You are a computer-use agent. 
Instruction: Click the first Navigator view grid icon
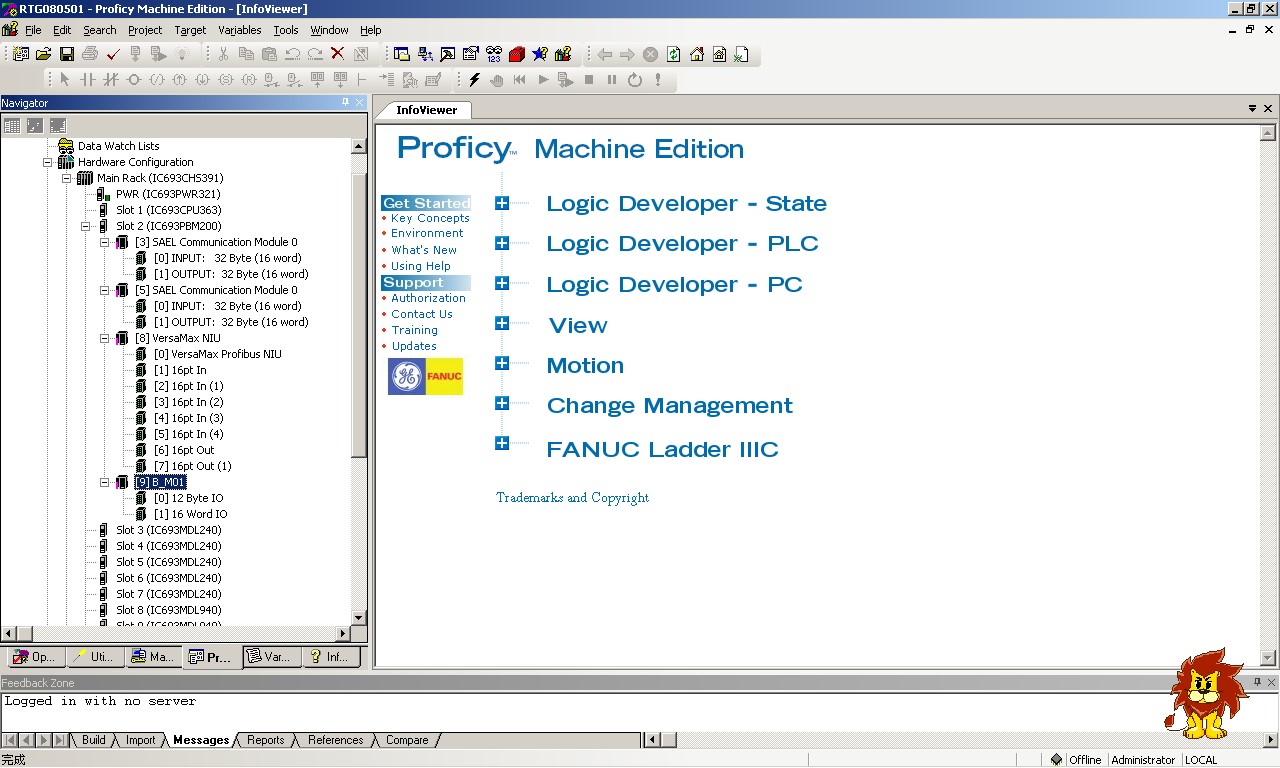pyautogui.click(x=12, y=125)
